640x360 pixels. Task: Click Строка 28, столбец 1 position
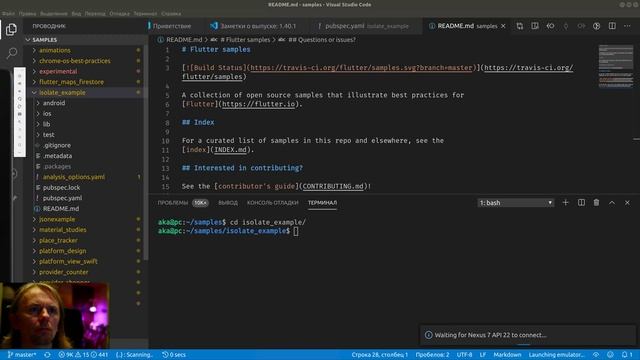[380, 355]
